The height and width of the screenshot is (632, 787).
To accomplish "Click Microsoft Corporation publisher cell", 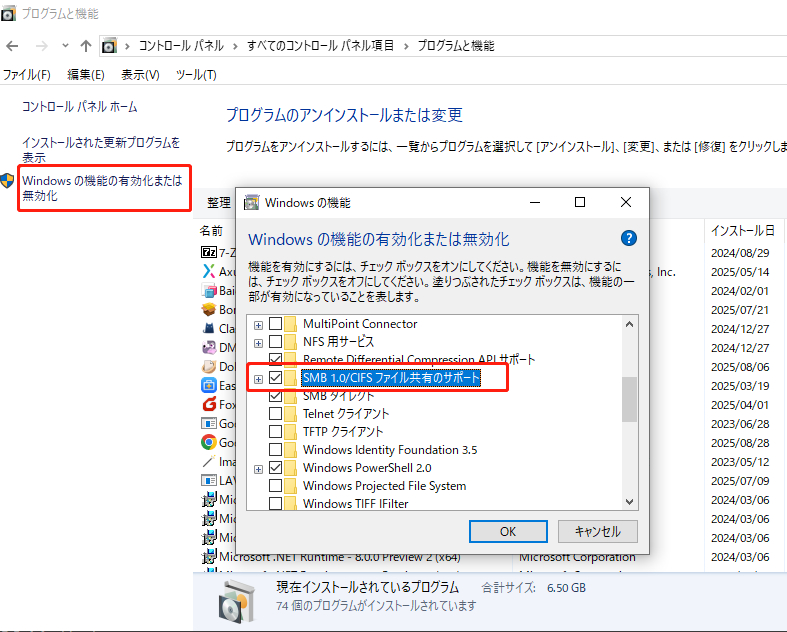I will pos(577,557).
